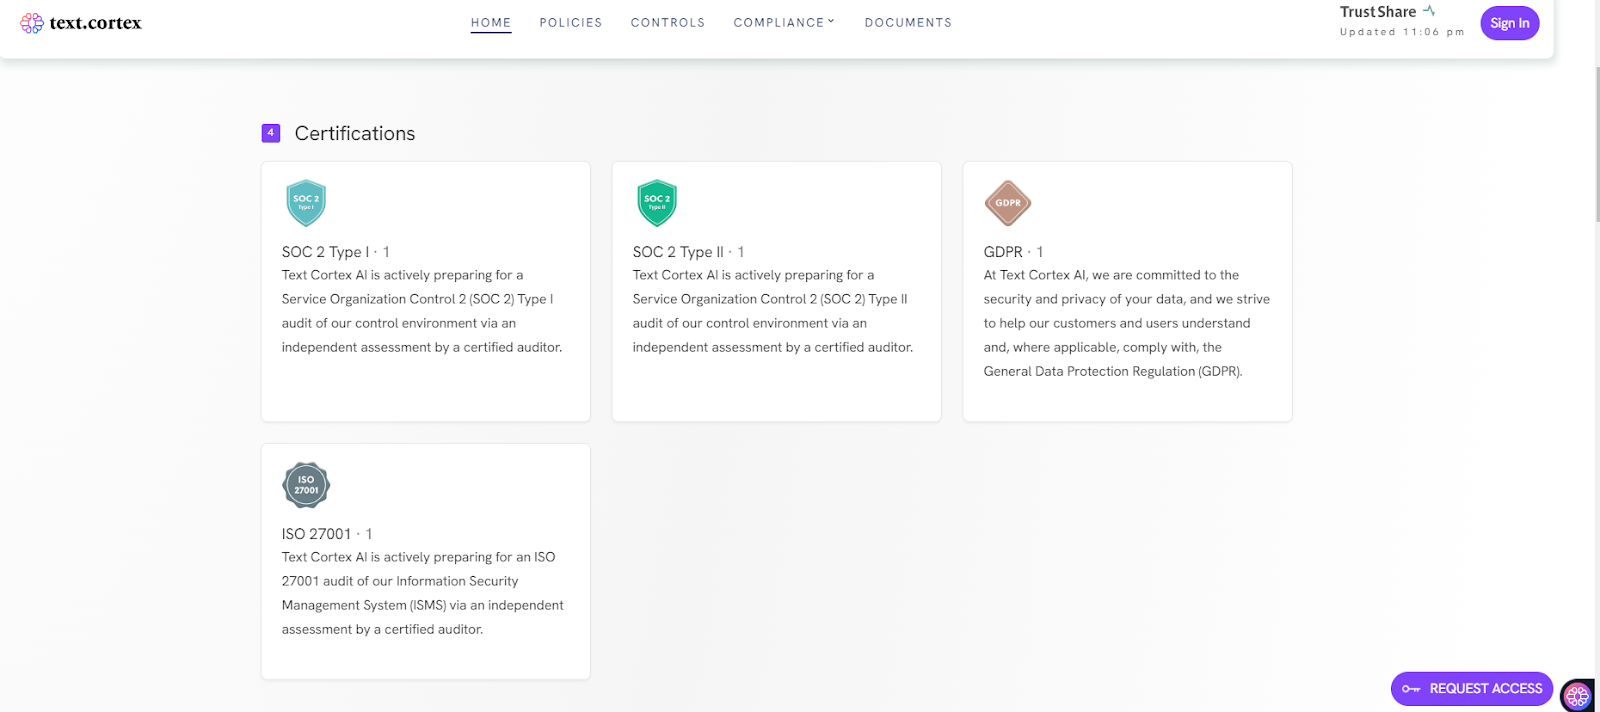Viewport: 1600px width, 712px height.
Task: Open the GDPR certification title
Action: coord(1013,252)
